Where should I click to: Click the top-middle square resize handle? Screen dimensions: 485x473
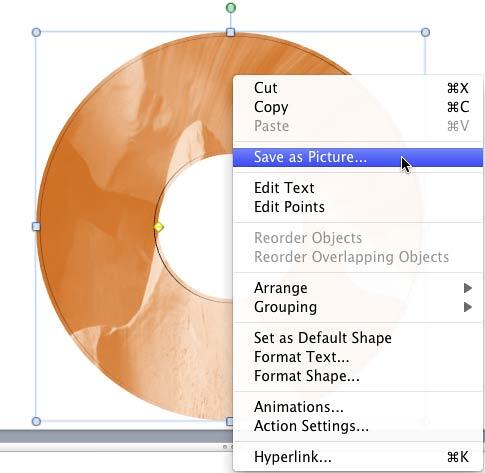[230, 32]
